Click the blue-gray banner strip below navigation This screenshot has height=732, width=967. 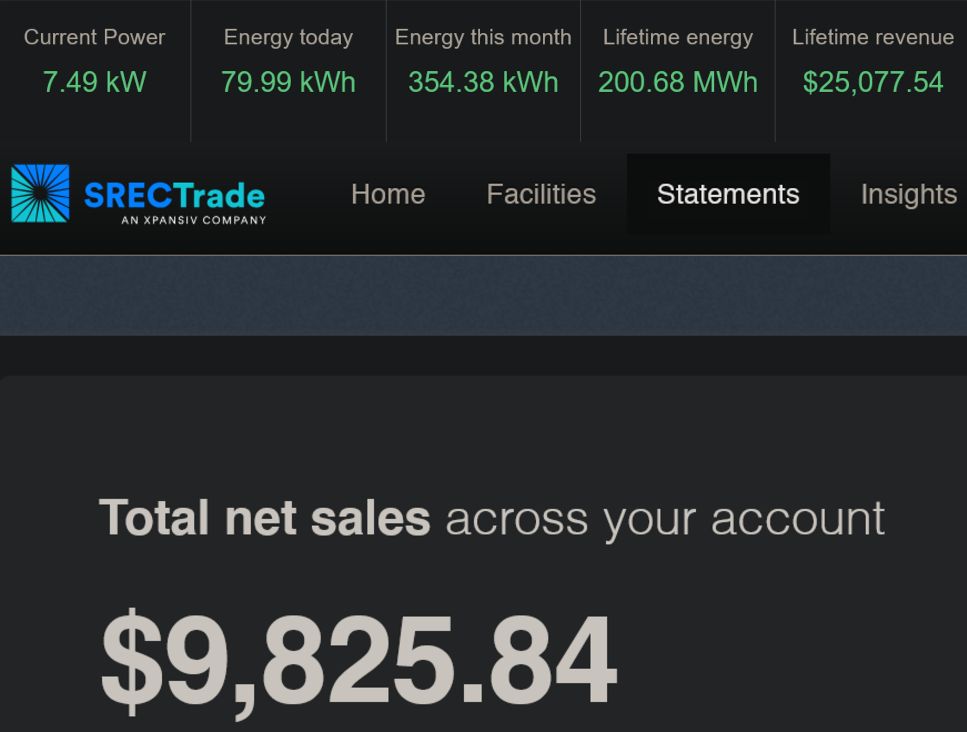pos(483,296)
